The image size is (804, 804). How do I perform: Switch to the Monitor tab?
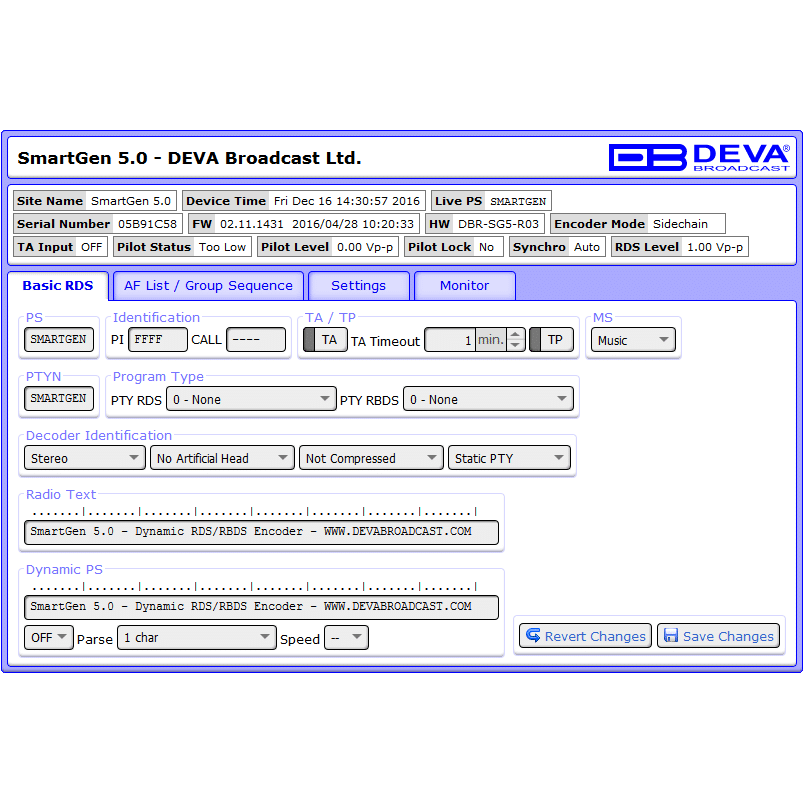[465, 286]
